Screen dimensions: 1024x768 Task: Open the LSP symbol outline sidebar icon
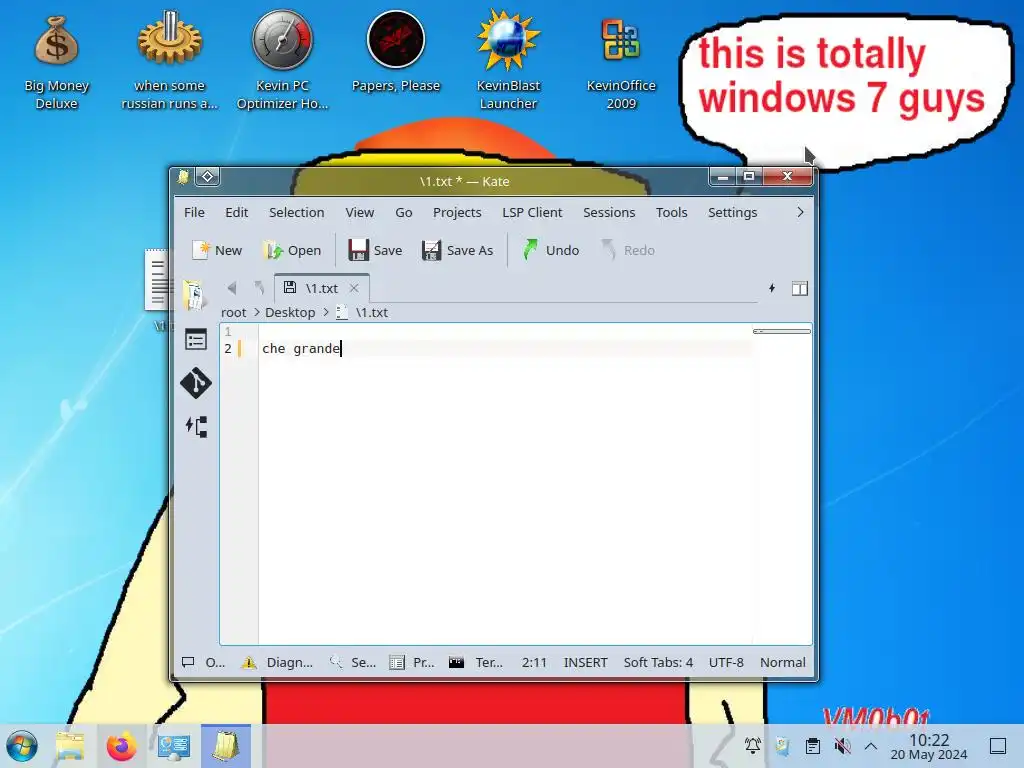(196, 427)
